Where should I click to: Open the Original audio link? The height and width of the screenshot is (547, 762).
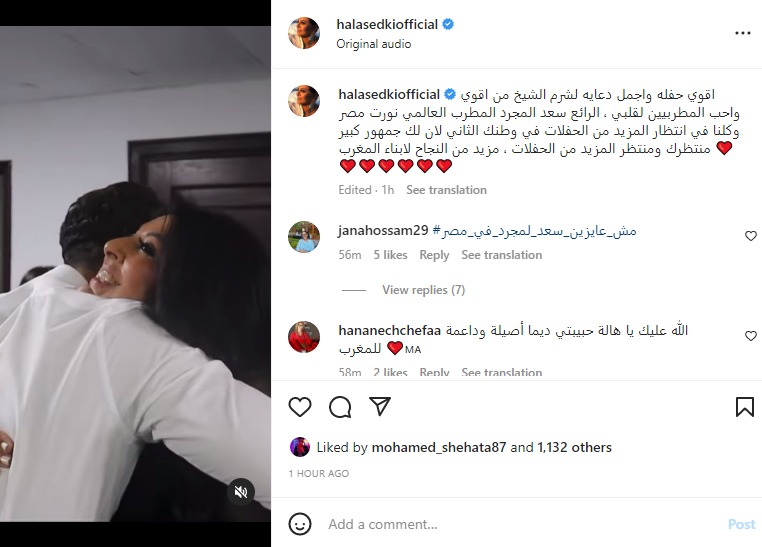pyautogui.click(x=374, y=44)
